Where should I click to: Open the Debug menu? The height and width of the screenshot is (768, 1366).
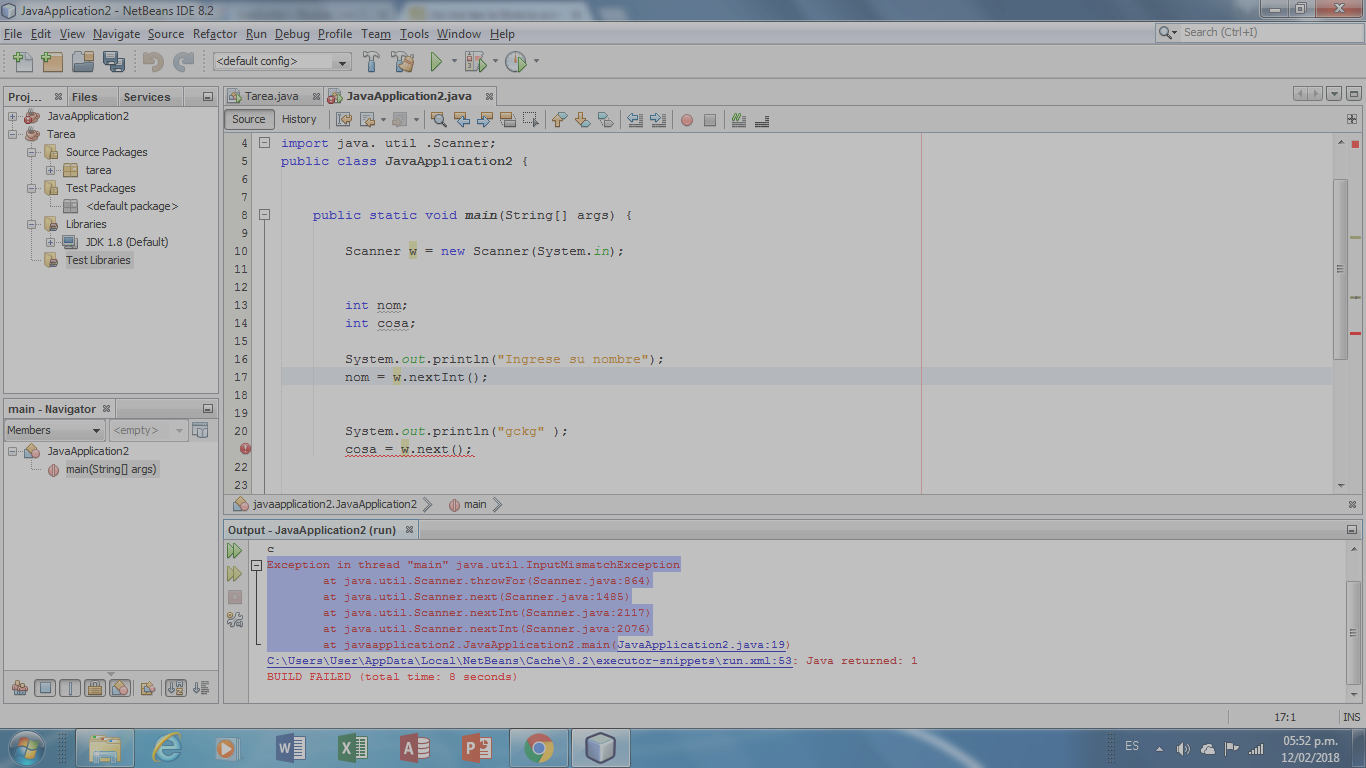(x=292, y=34)
